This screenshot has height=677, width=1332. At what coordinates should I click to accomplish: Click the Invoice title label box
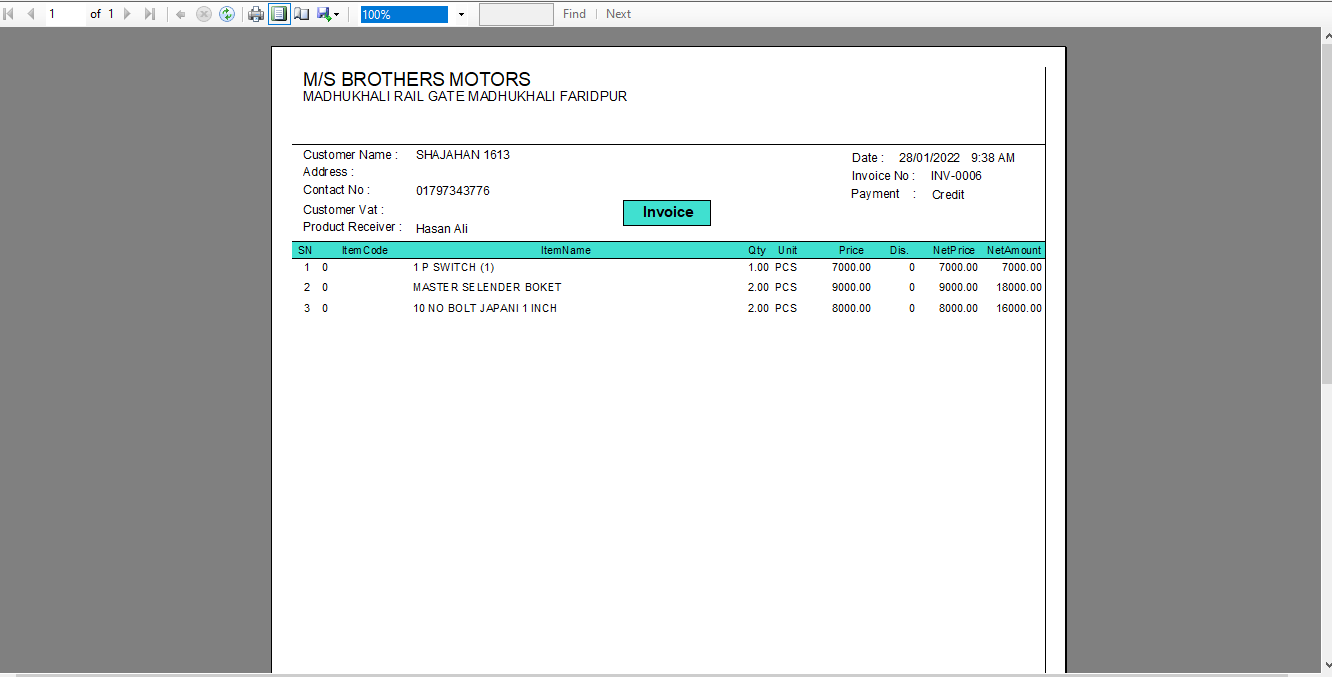pyautogui.click(x=667, y=212)
